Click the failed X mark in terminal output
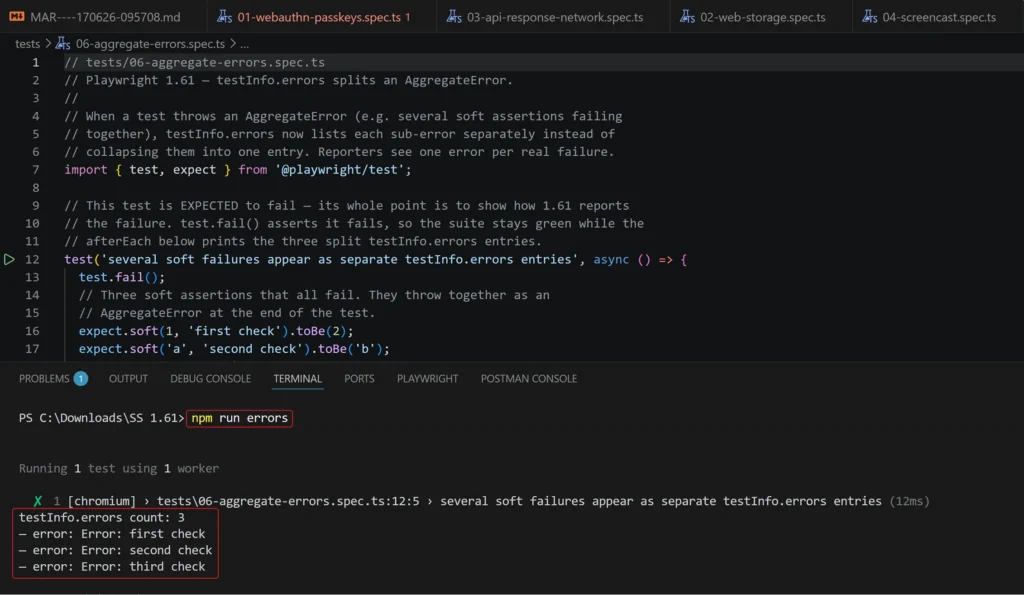The width and height of the screenshot is (1024, 595). [38, 501]
